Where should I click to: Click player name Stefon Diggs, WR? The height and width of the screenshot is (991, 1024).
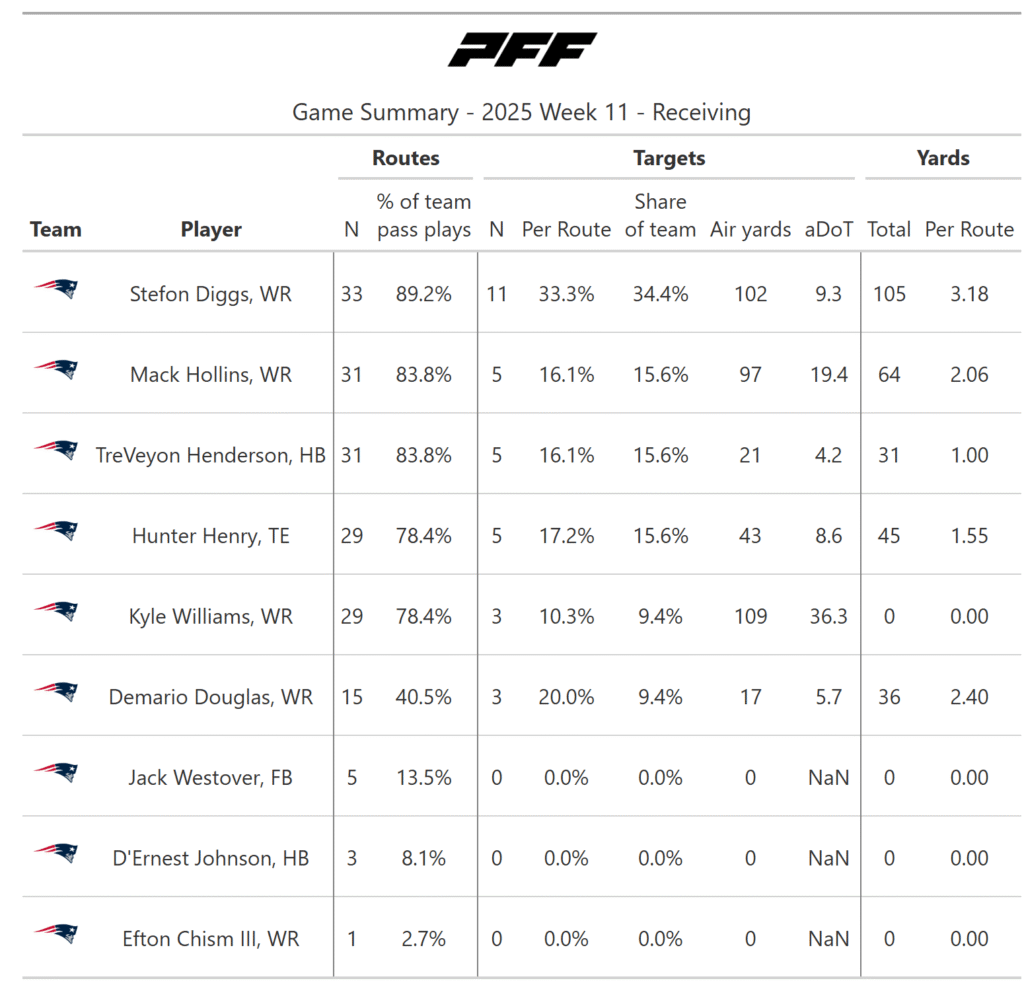coord(211,294)
